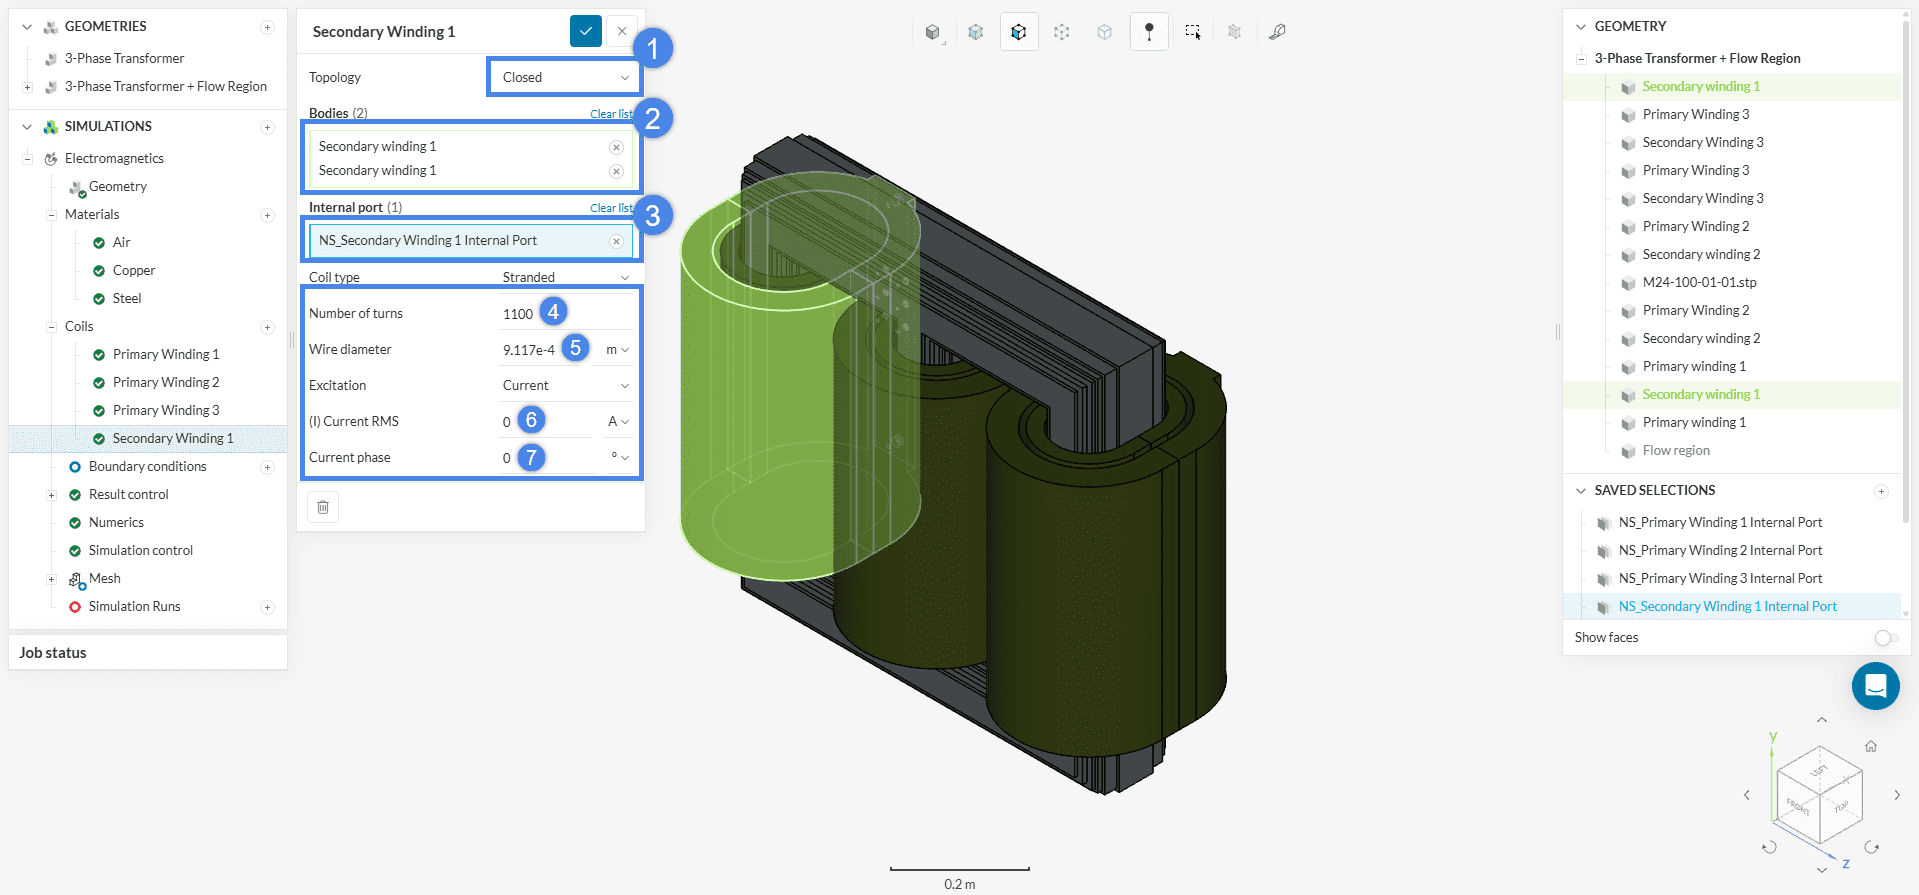The image size is (1919, 895).
Task: Select Flow region in geometry list
Action: pos(1676,451)
